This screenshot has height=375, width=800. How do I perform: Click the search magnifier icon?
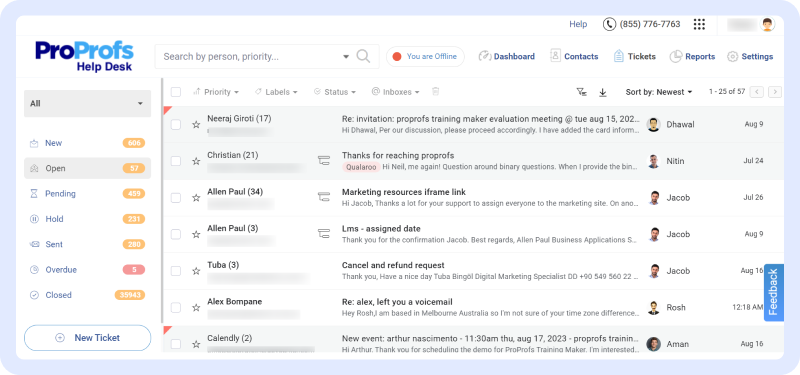(363, 56)
